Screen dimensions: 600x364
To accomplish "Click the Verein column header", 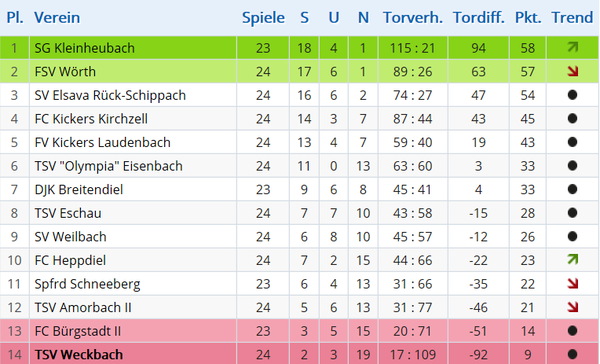I will (57, 18).
